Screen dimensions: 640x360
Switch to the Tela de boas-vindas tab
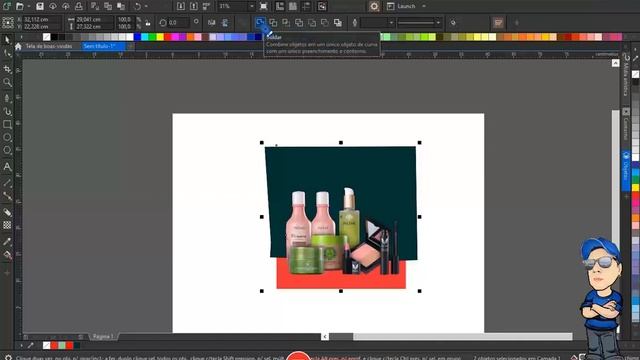click(49, 46)
